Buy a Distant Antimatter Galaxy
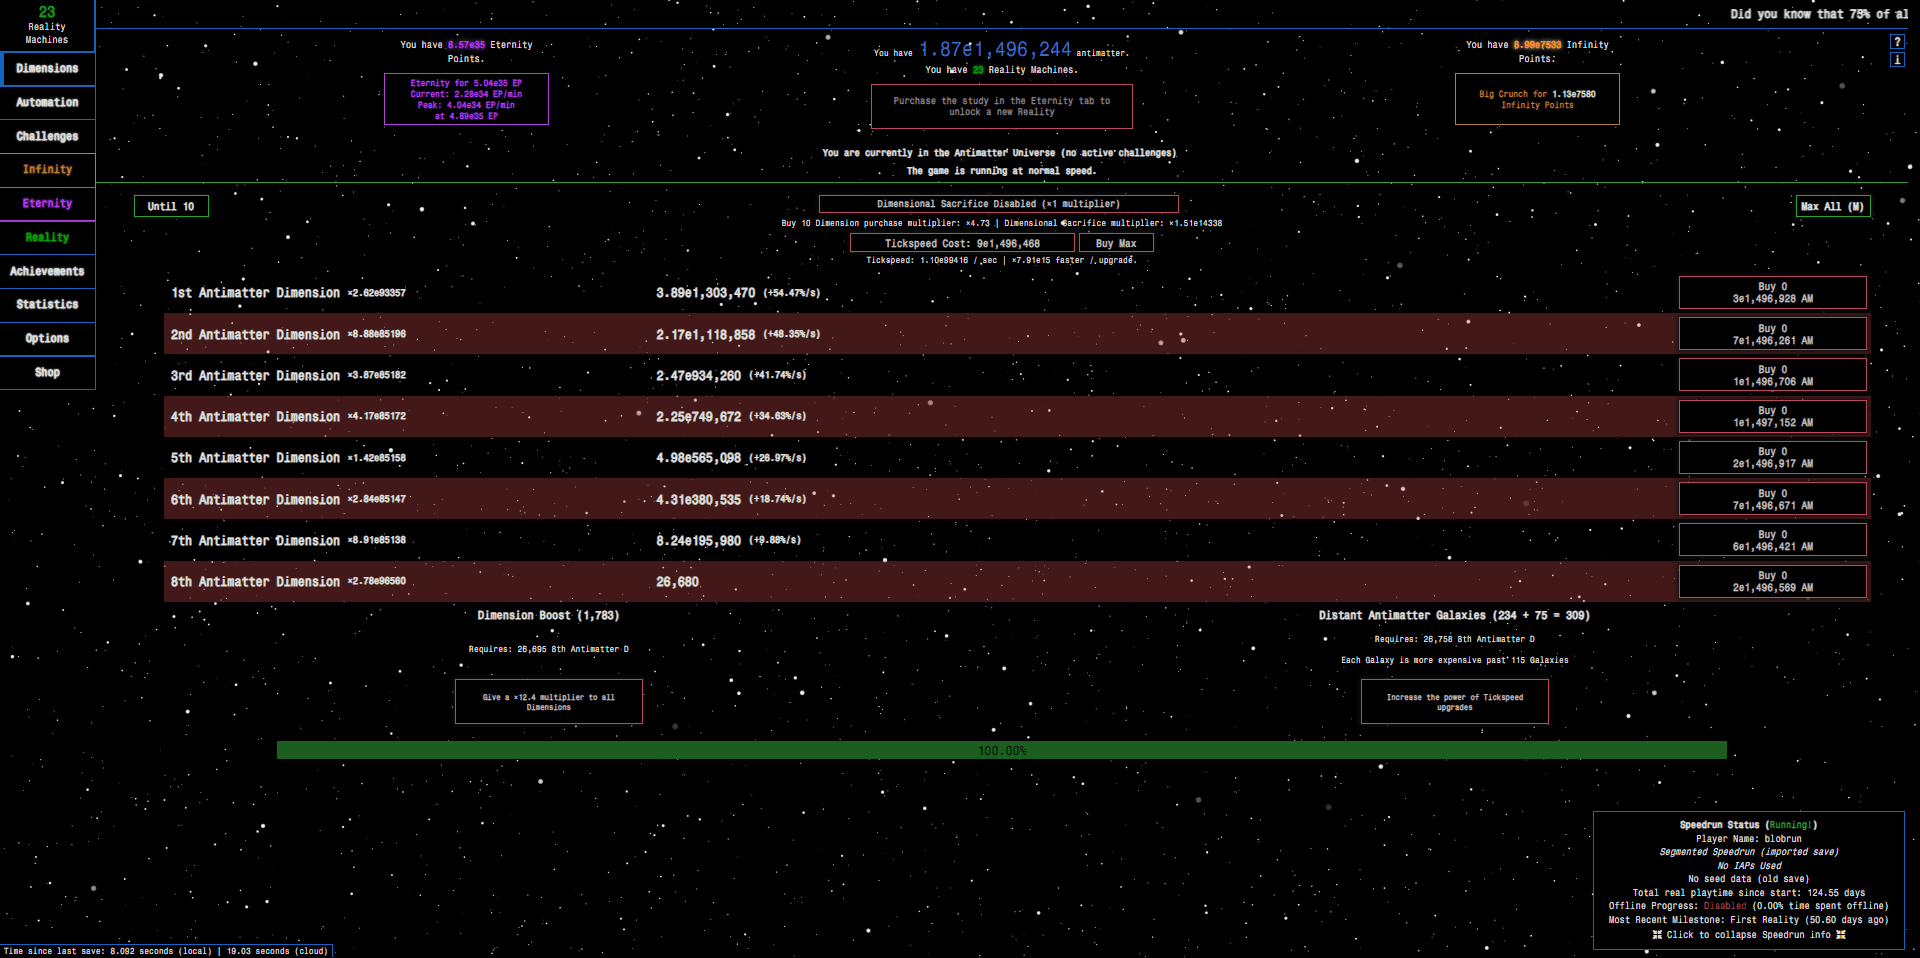 1454,701
